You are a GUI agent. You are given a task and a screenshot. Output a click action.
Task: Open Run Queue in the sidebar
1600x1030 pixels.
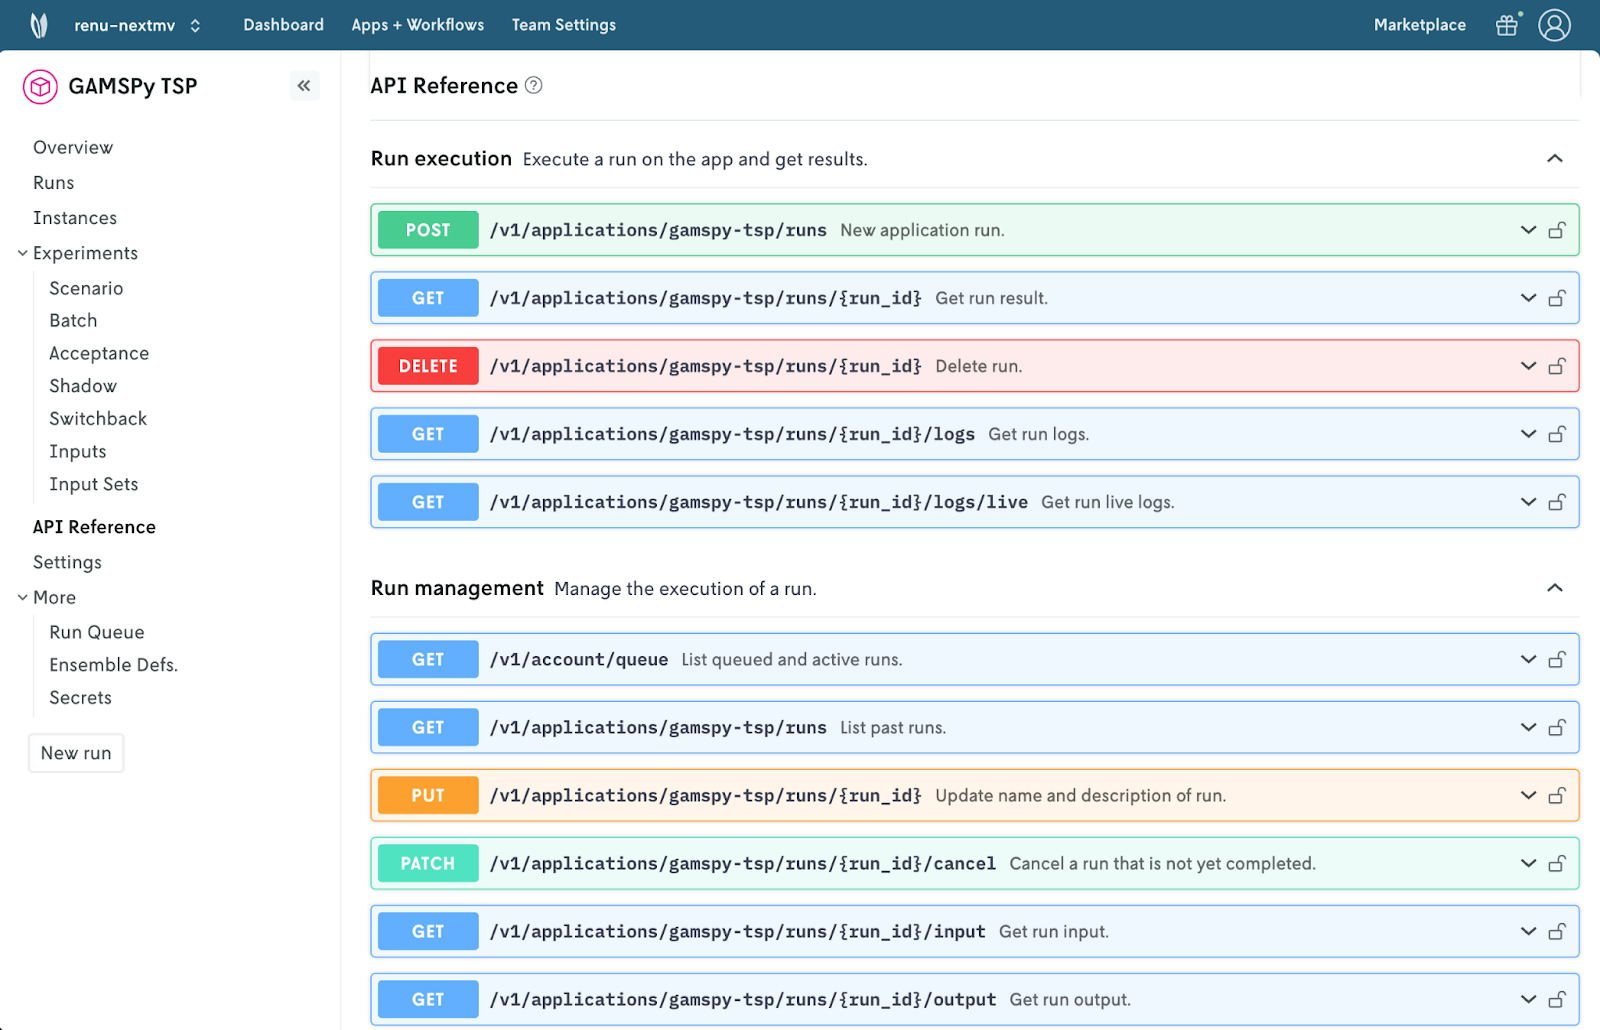(97, 632)
